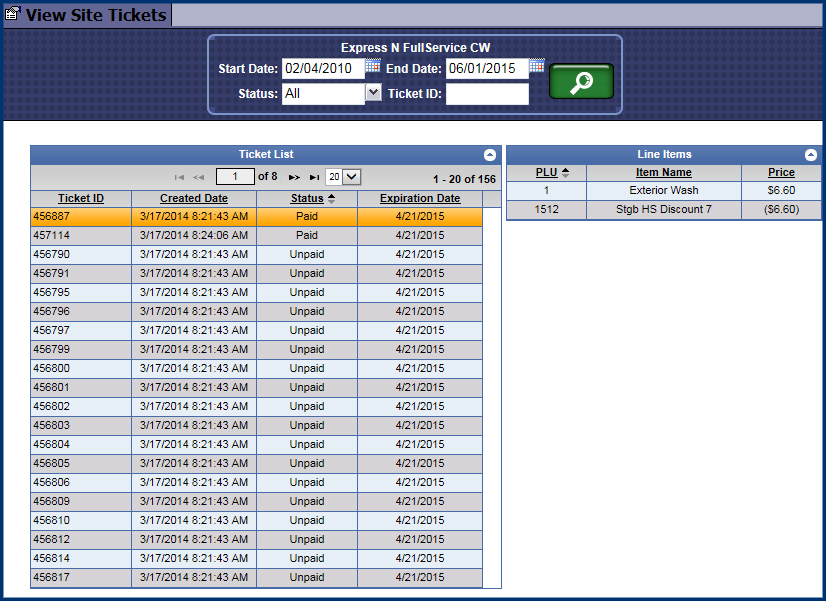The height and width of the screenshot is (601, 826).
Task: Click the page number input box
Action: pyautogui.click(x=235, y=177)
